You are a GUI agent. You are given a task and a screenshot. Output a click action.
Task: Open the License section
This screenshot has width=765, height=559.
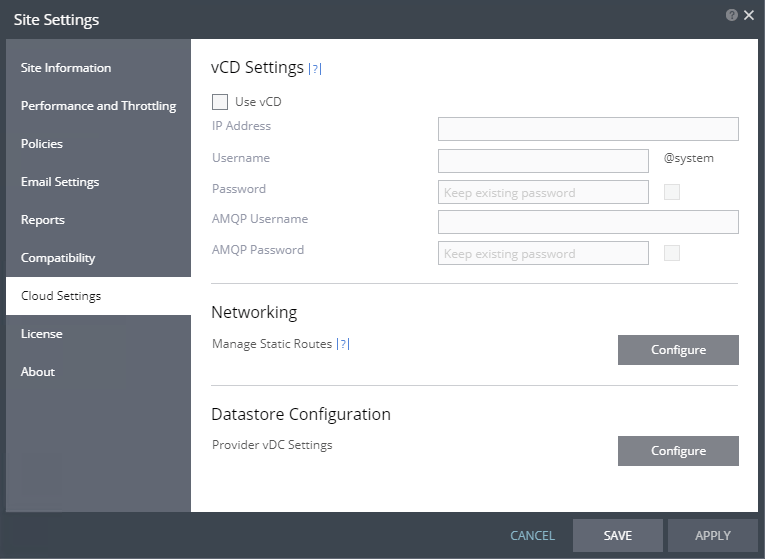(98, 334)
